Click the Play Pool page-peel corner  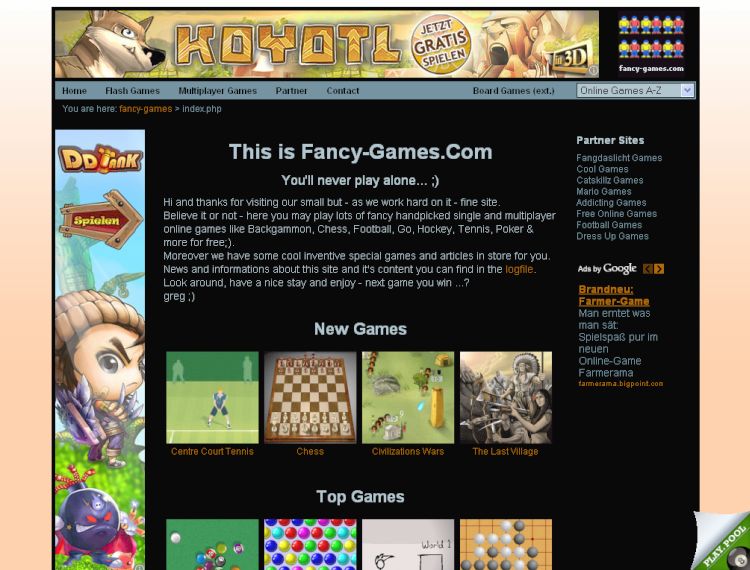(x=722, y=542)
